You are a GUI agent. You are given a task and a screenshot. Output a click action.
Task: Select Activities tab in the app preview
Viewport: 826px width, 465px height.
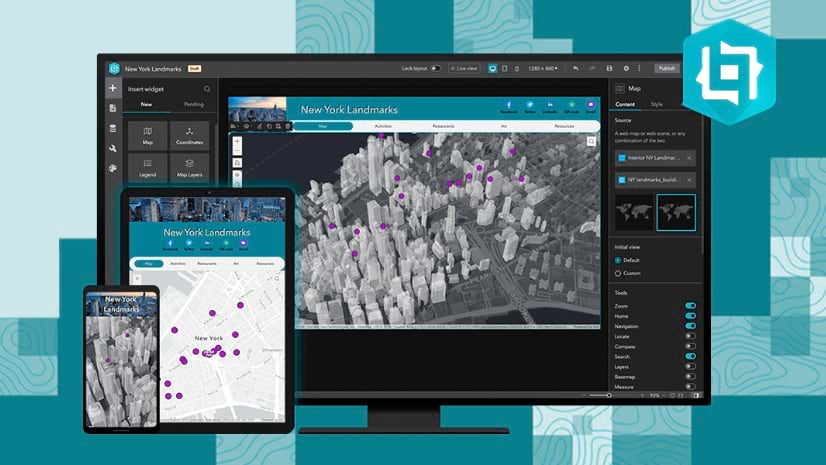click(x=383, y=126)
